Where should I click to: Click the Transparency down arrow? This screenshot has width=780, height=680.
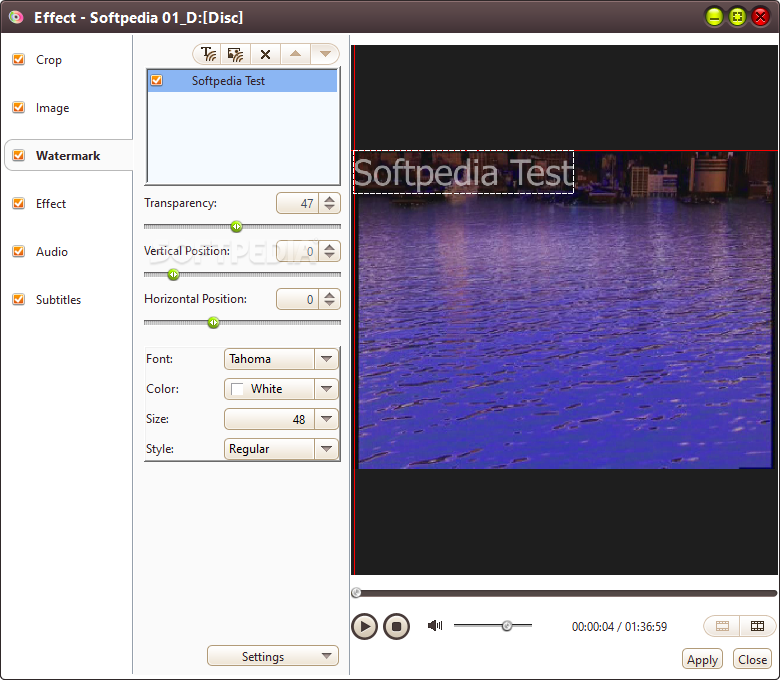[329, 207]
